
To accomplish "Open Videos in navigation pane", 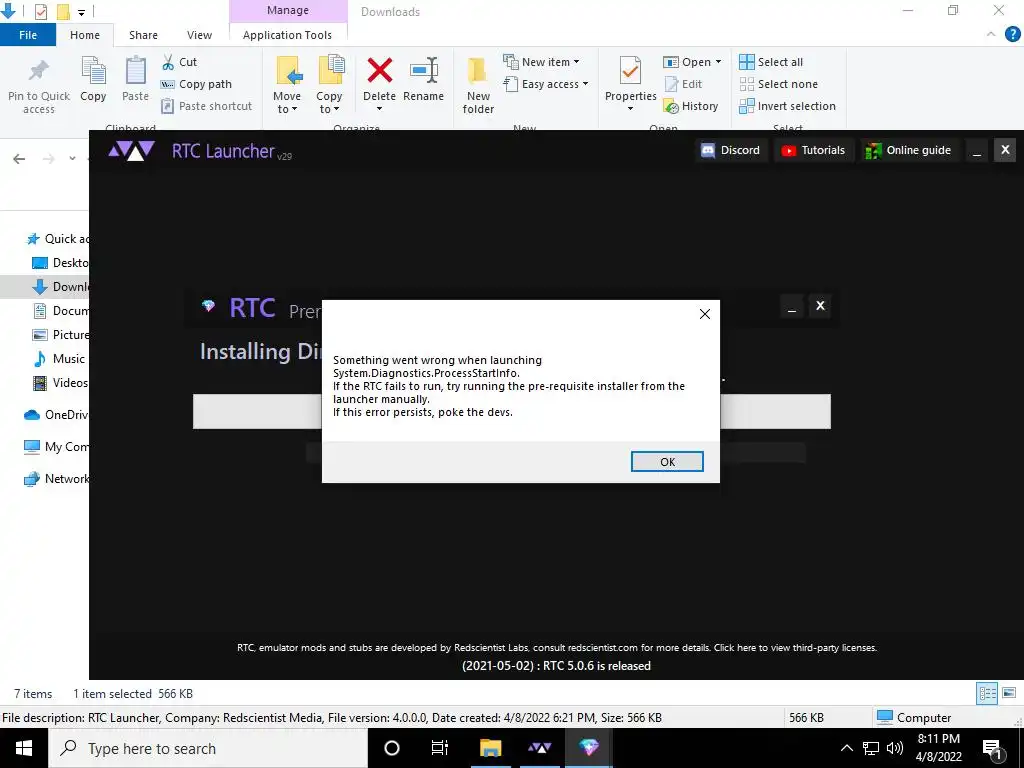I will (60, 383).
